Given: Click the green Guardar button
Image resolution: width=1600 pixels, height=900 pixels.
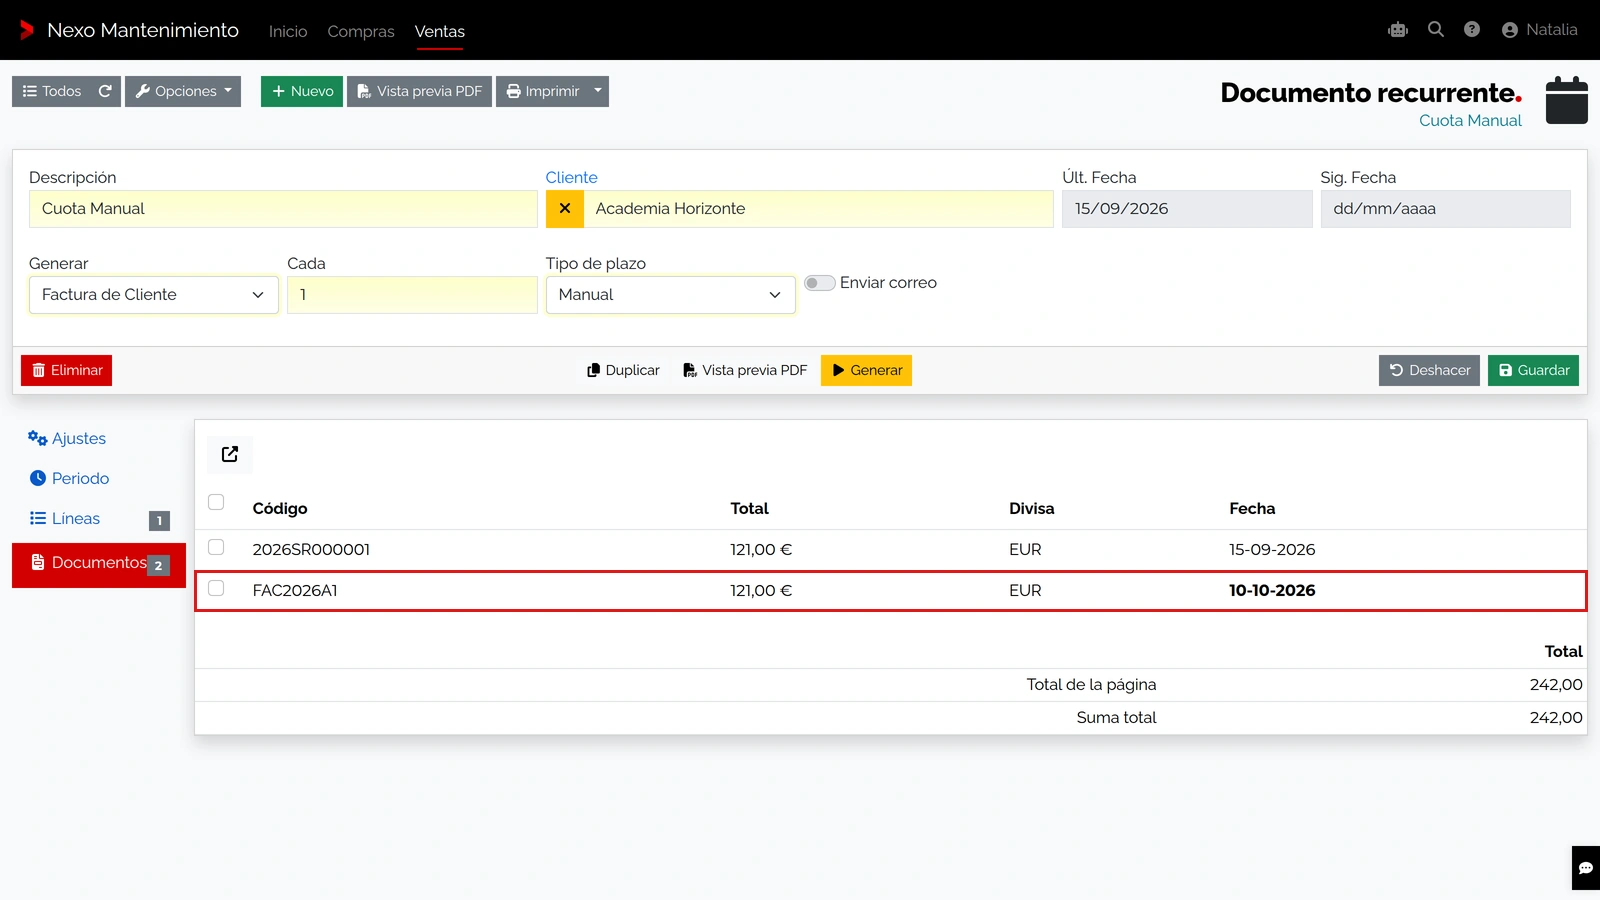Looking at the screenshot, I should pyautogui.click(x=1533, y=370).
